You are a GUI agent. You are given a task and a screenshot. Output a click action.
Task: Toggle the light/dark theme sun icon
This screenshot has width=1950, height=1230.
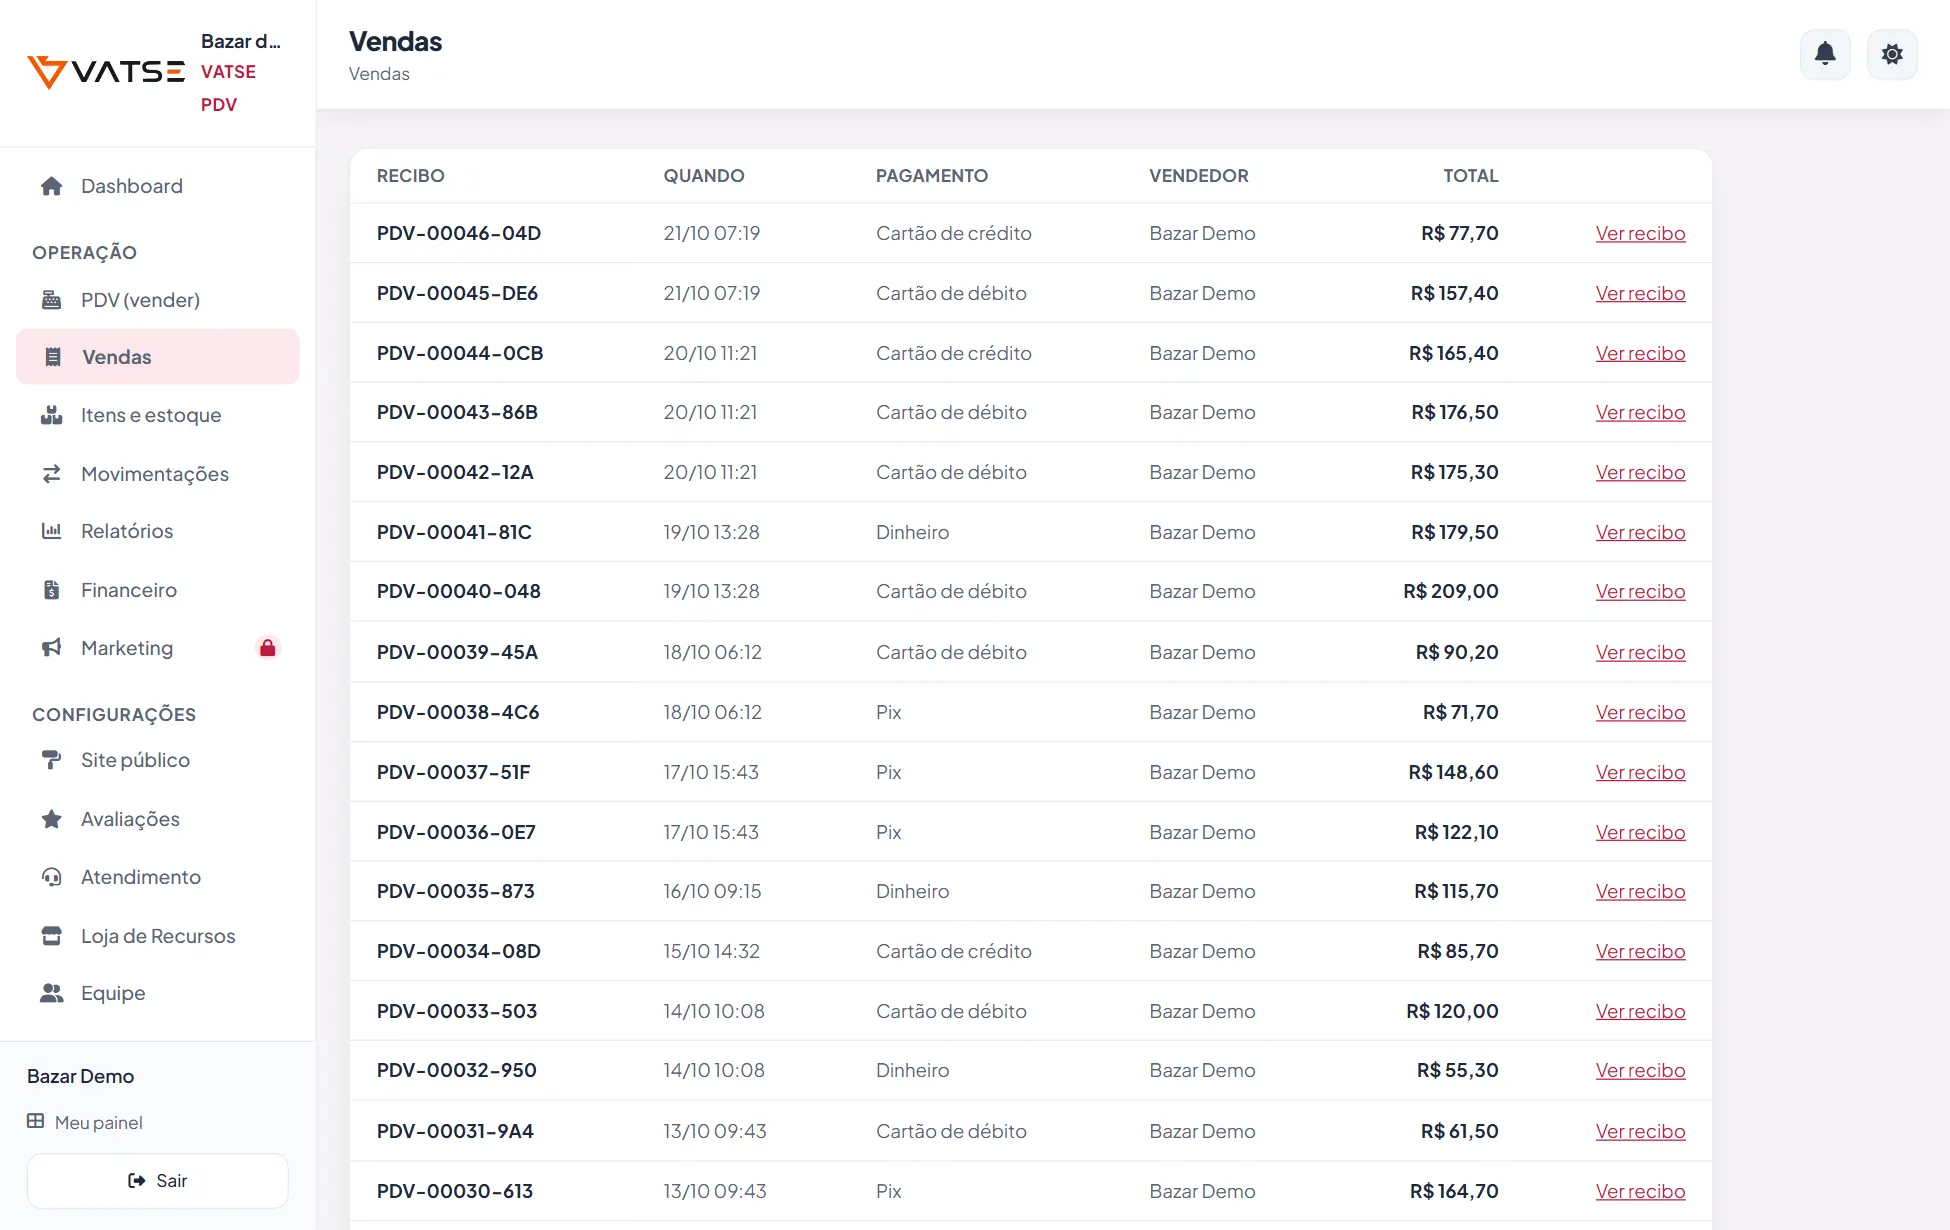(1892, 54)
